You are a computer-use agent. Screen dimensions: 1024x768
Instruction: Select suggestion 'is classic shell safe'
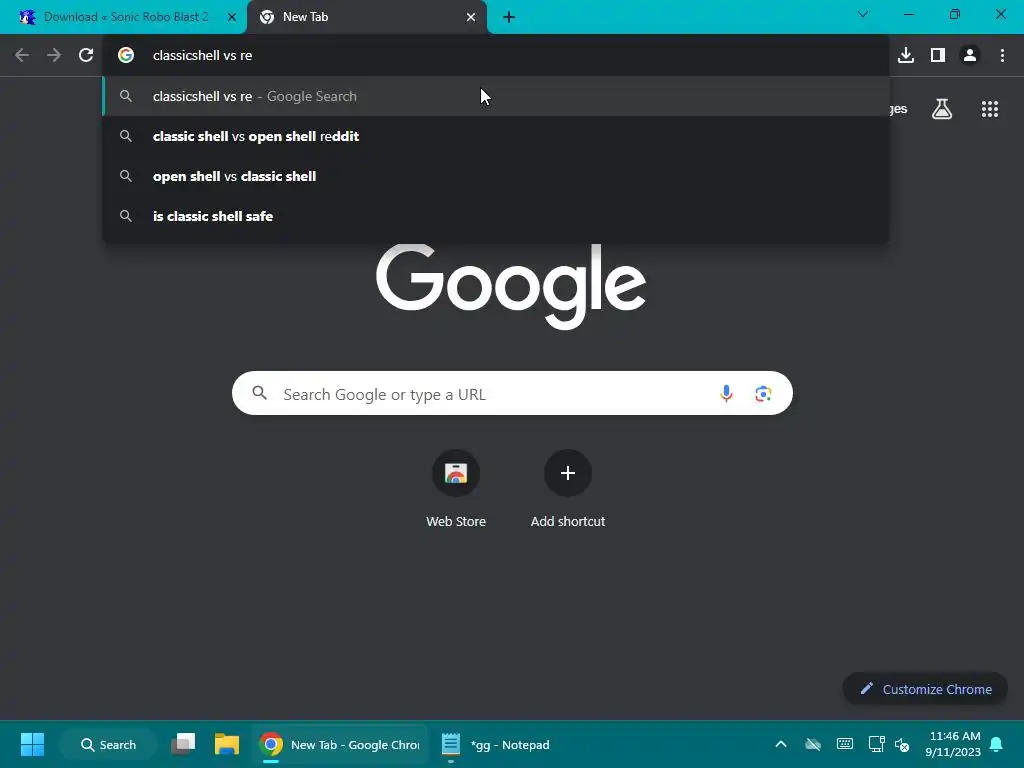496,216
